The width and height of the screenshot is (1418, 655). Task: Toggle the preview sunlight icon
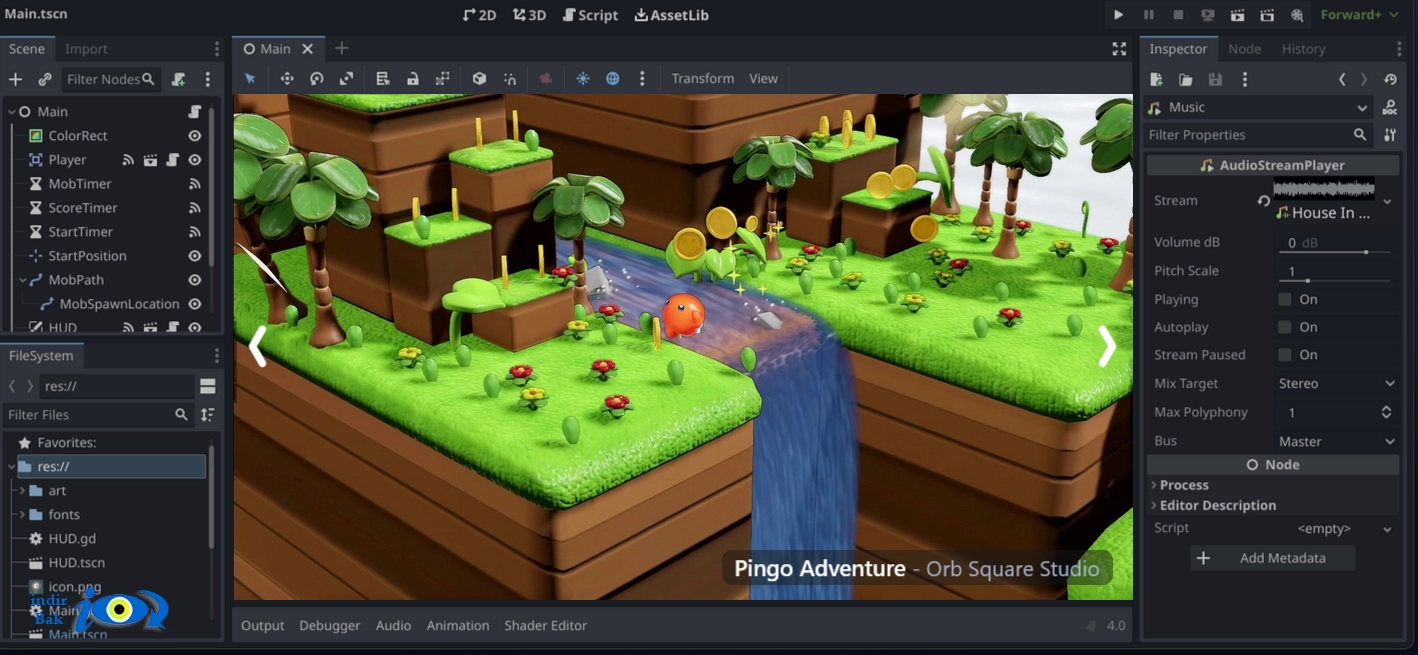click(x=583, y=78)
